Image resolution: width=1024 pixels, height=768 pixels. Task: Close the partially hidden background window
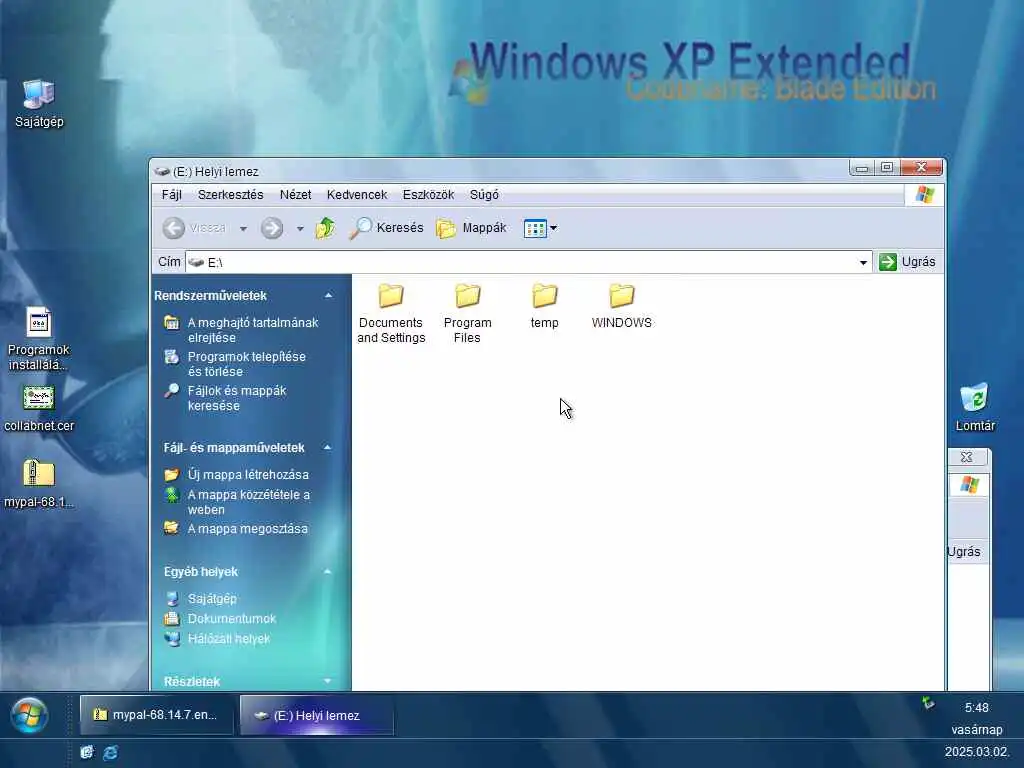pos(967,457)
